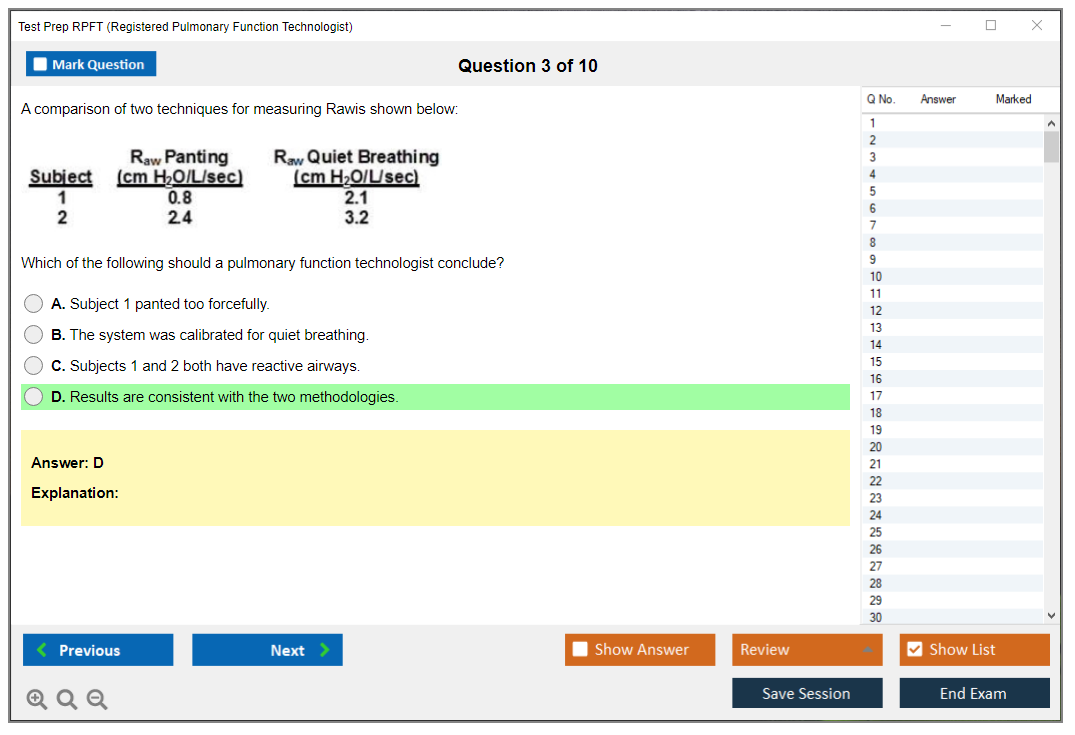
Task: Click the Save Session button
Action: click(807, 693)
